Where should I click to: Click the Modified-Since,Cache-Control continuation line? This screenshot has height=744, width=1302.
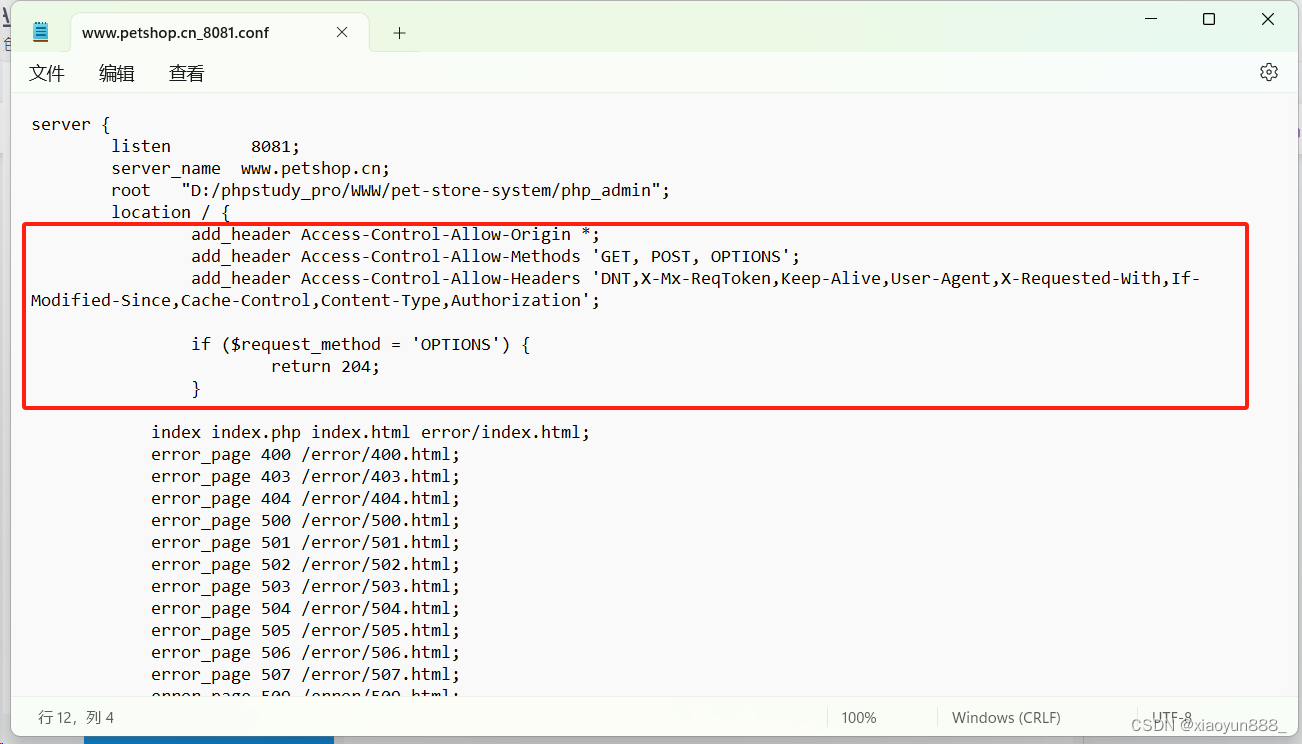point(315,300)
